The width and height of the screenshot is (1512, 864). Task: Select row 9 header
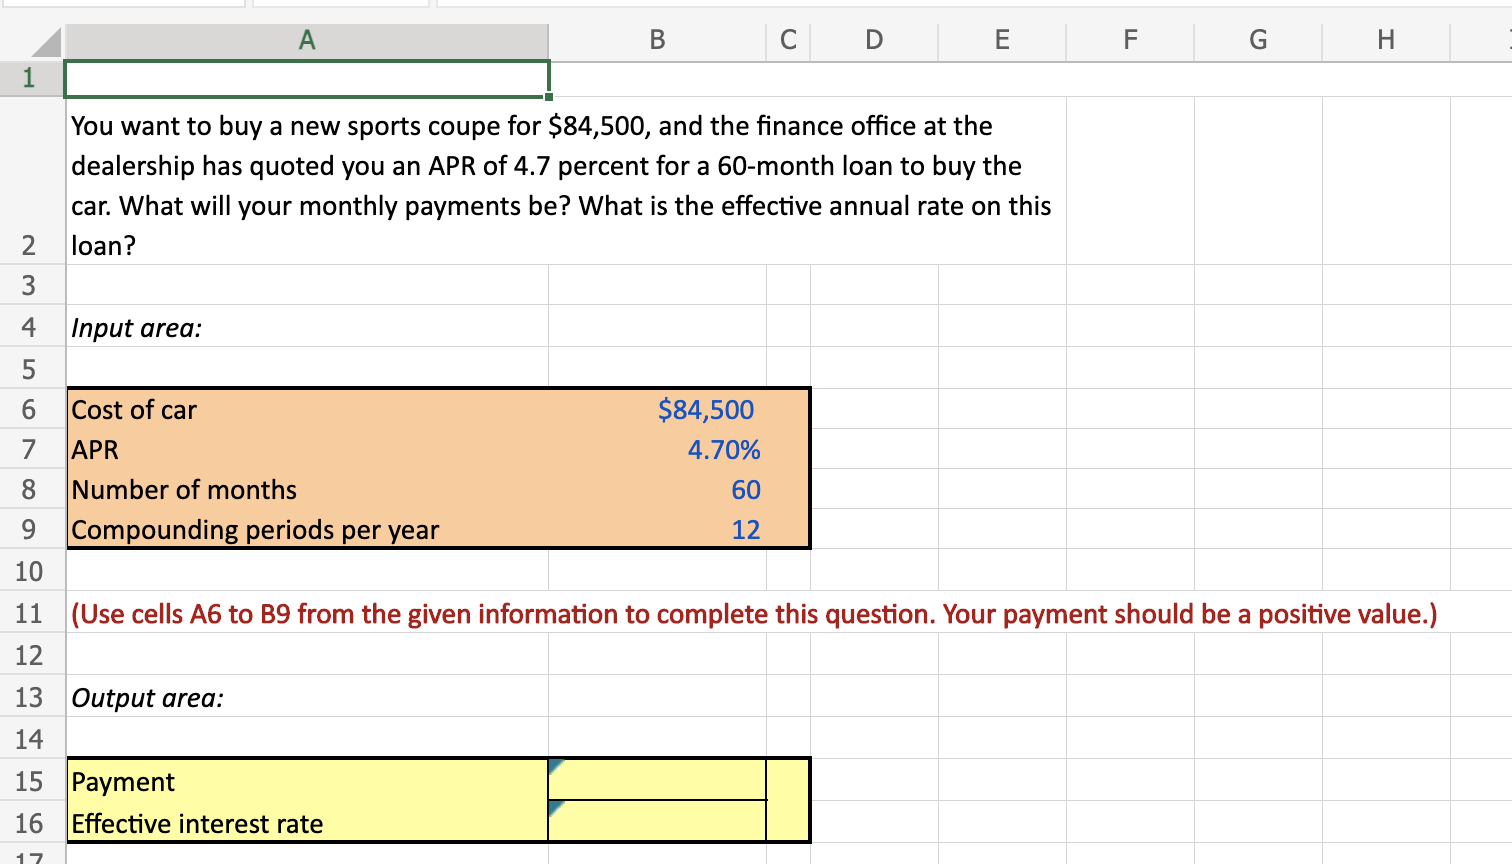tap(30, 529)
